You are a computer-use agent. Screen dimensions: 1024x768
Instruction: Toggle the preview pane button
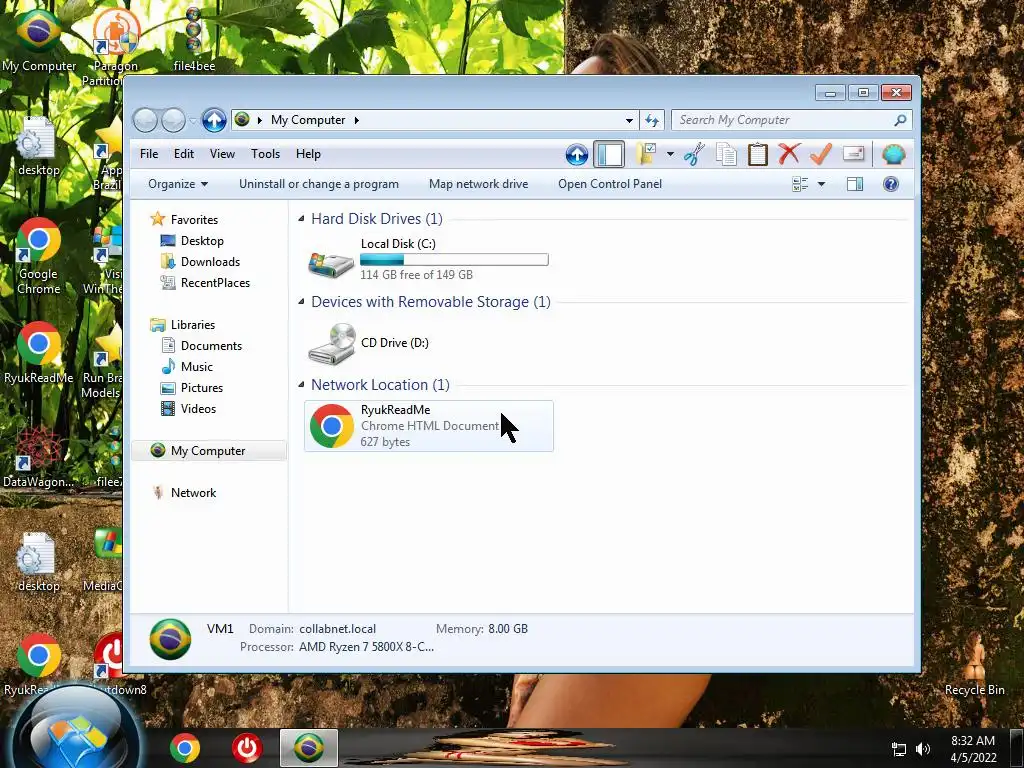[855, 184]
